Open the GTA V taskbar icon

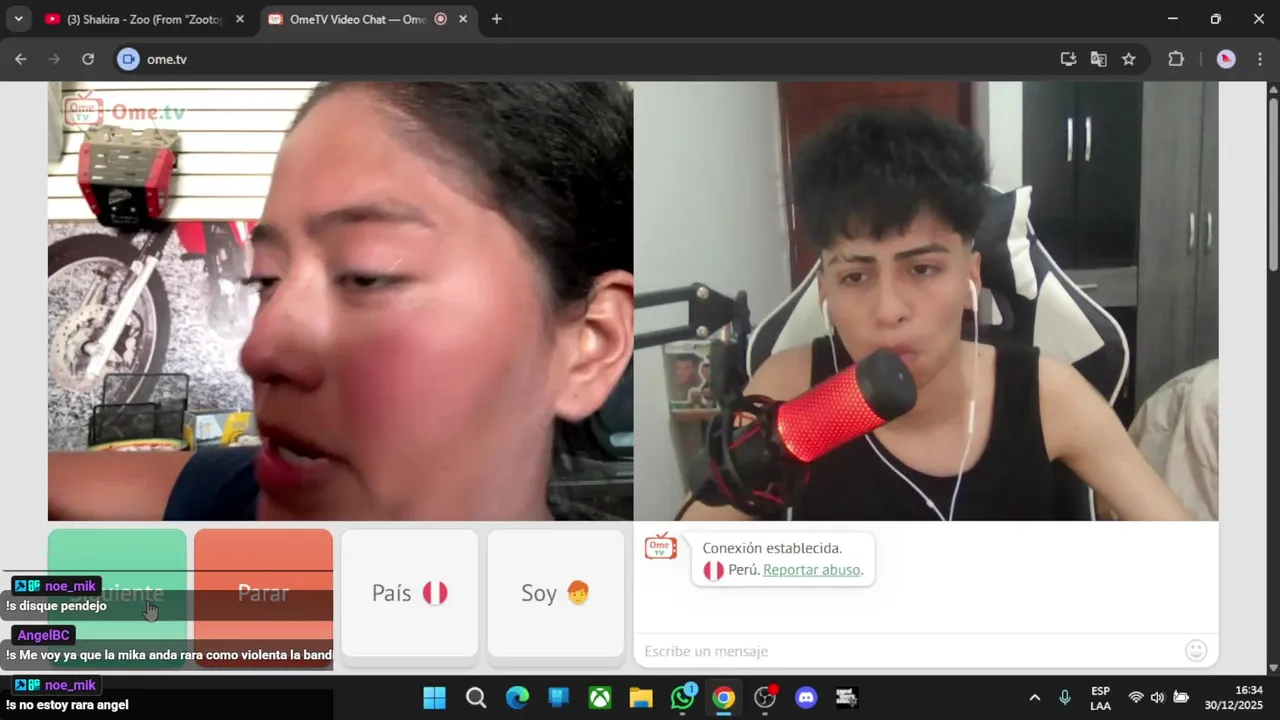pyautogui.click(x=847, y=698)
